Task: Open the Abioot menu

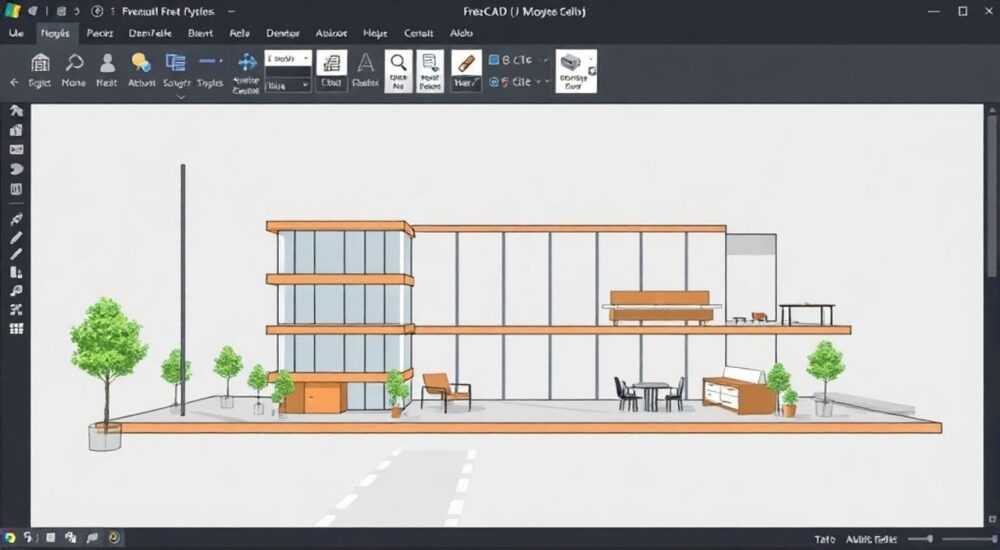Action: [x=331, y=33]
